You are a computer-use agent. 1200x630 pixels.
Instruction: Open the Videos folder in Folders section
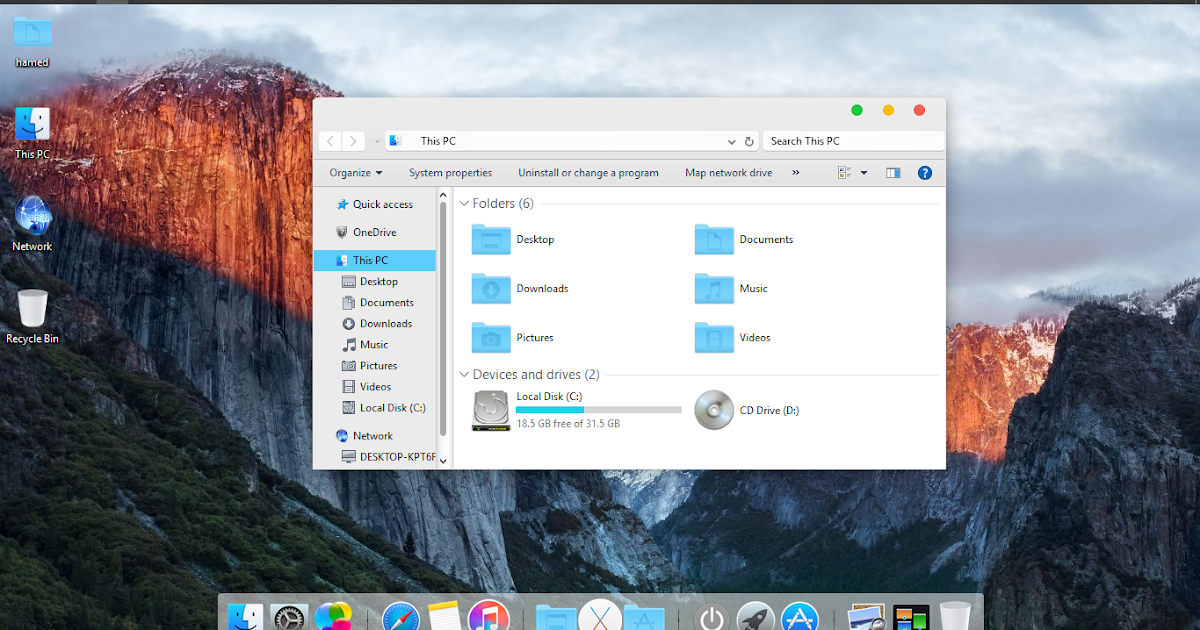click(x=733, y=338)
